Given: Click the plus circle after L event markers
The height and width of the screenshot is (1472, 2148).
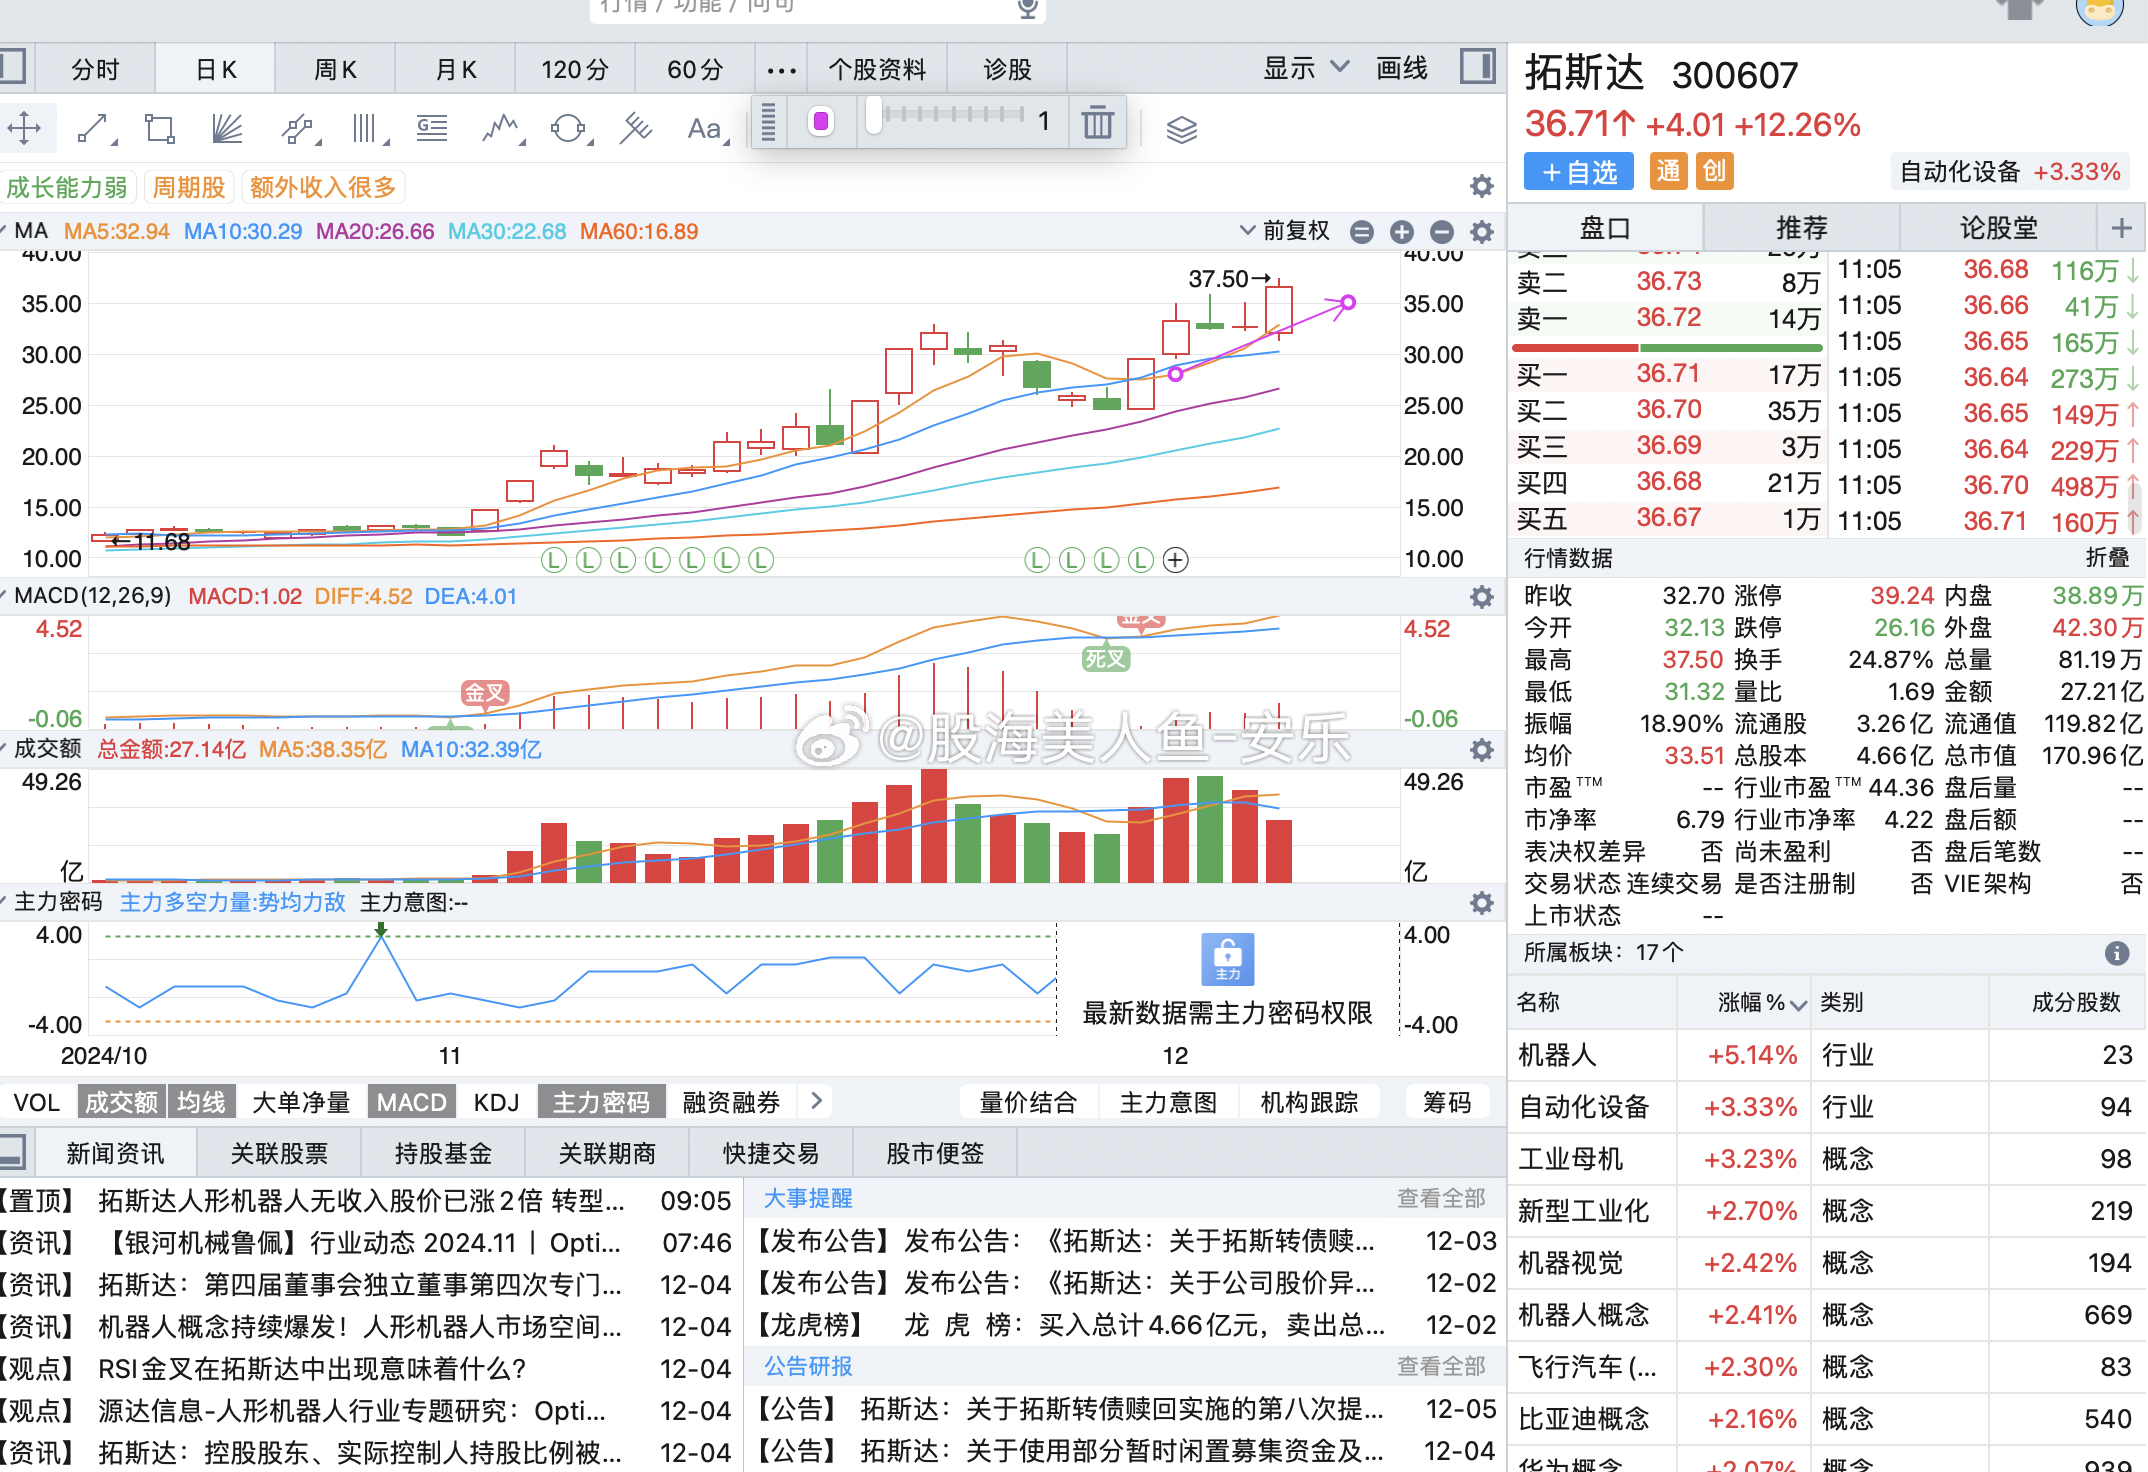Looking at the screenshot, I should (x=1176, y=560).
